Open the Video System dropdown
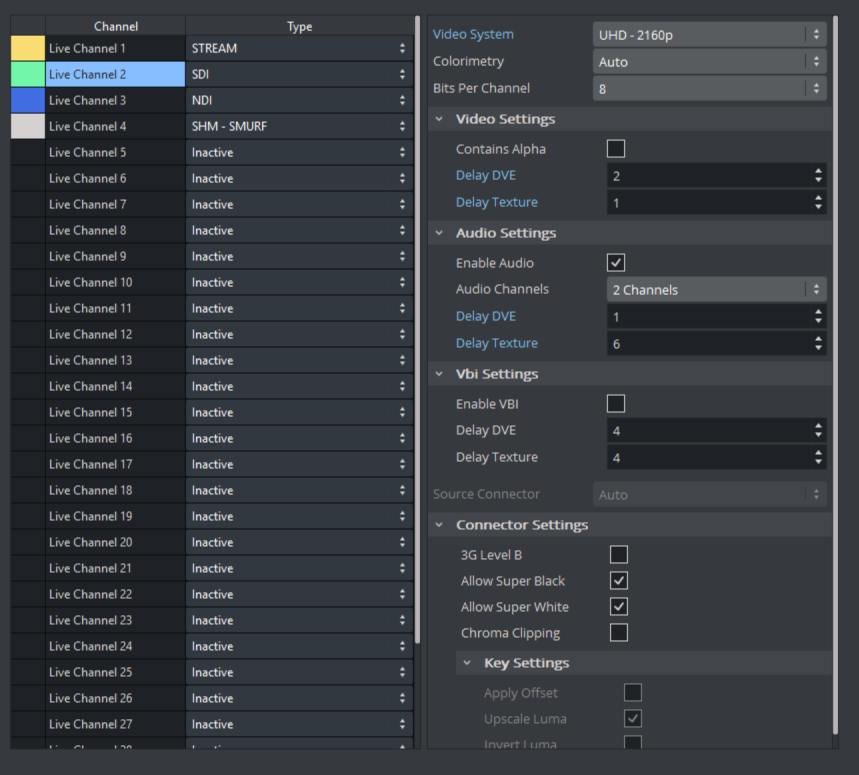 click(x=709, y=34)
